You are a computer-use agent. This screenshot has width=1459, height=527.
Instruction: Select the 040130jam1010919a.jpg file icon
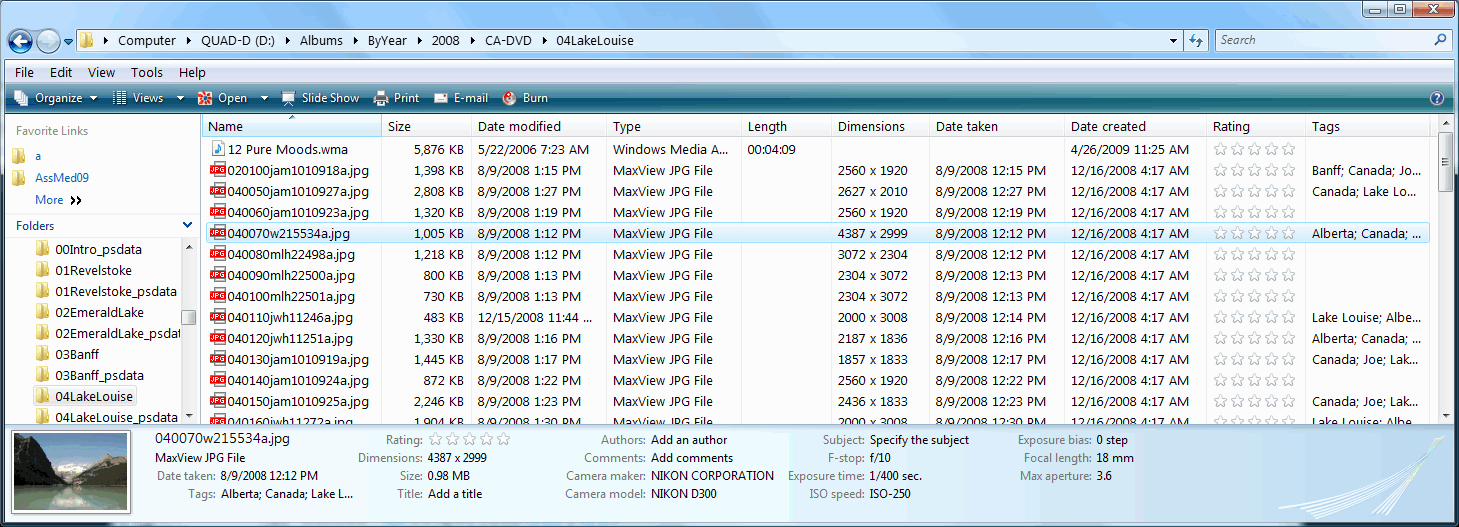[x=218, y=359]
